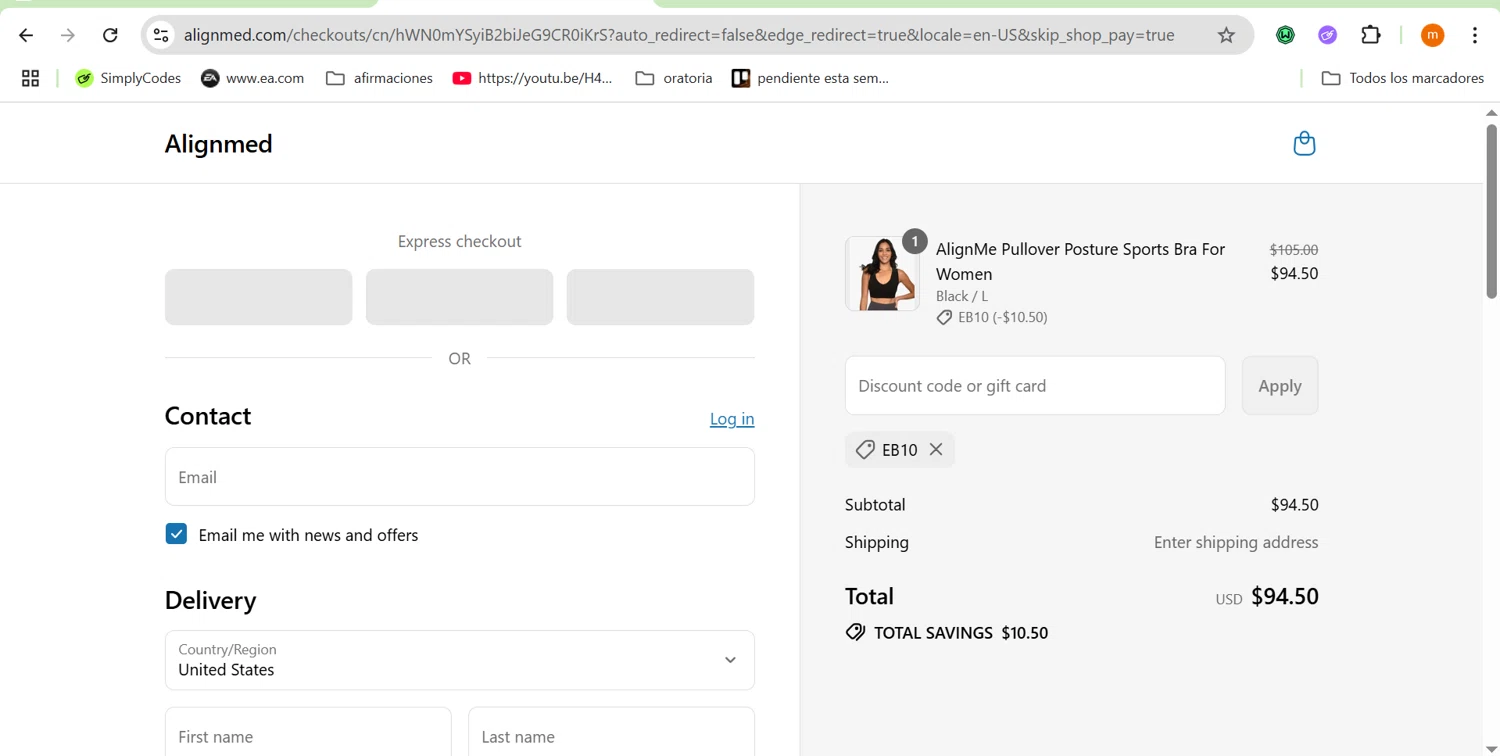Click the scrollbar down arrow

point(1491,748)
